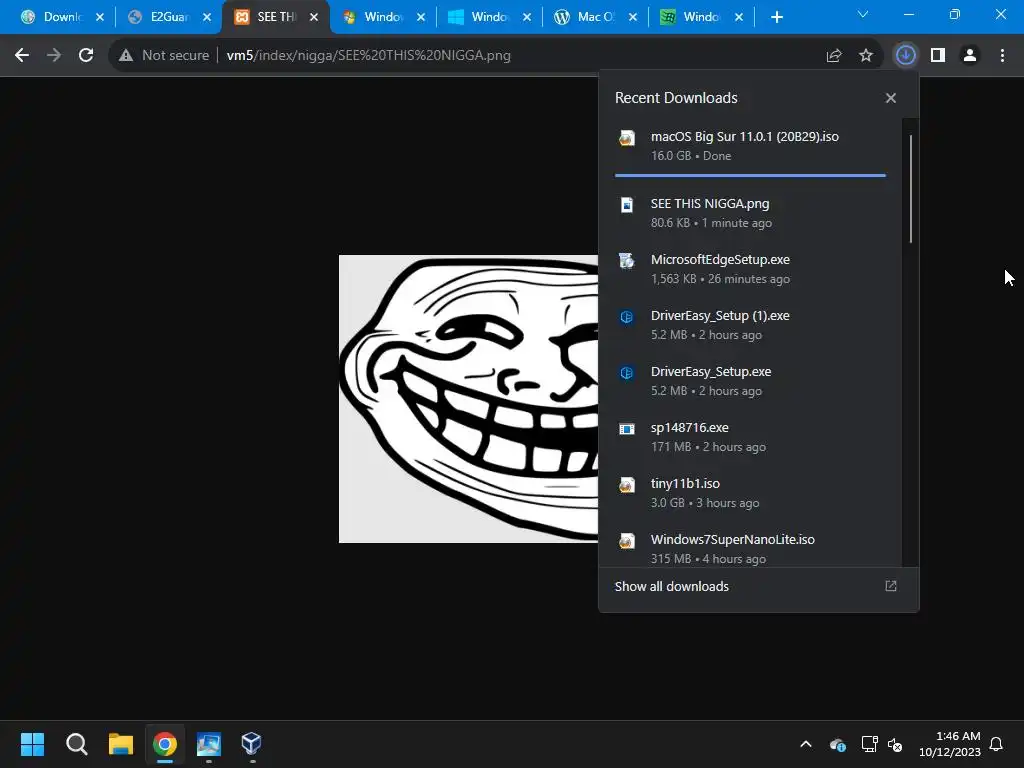The height and width of the screenshot is (768, 1024).
Task: Open Windows7SuperNanoLite.iso download
Action: [750, 547]
